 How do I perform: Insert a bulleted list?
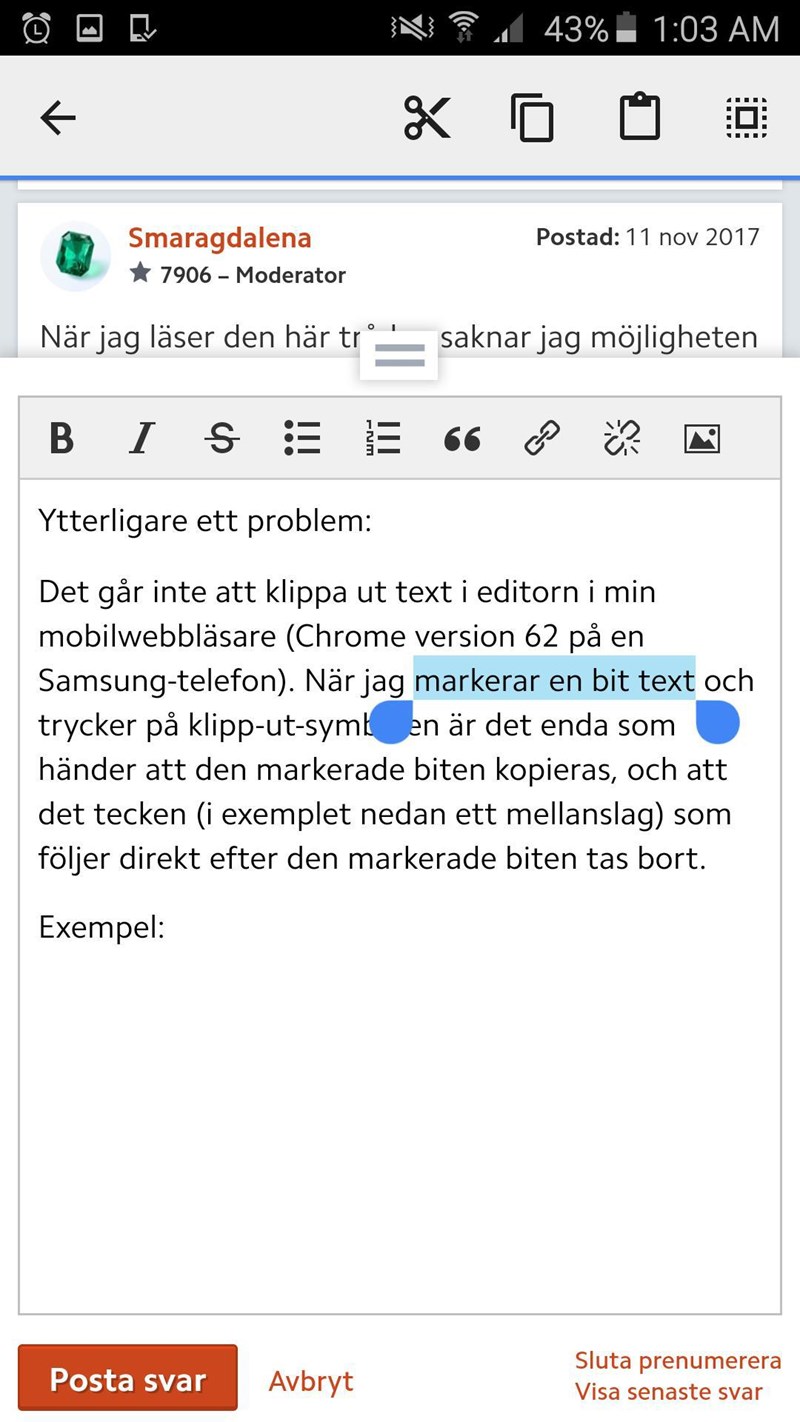coord(302,438)
